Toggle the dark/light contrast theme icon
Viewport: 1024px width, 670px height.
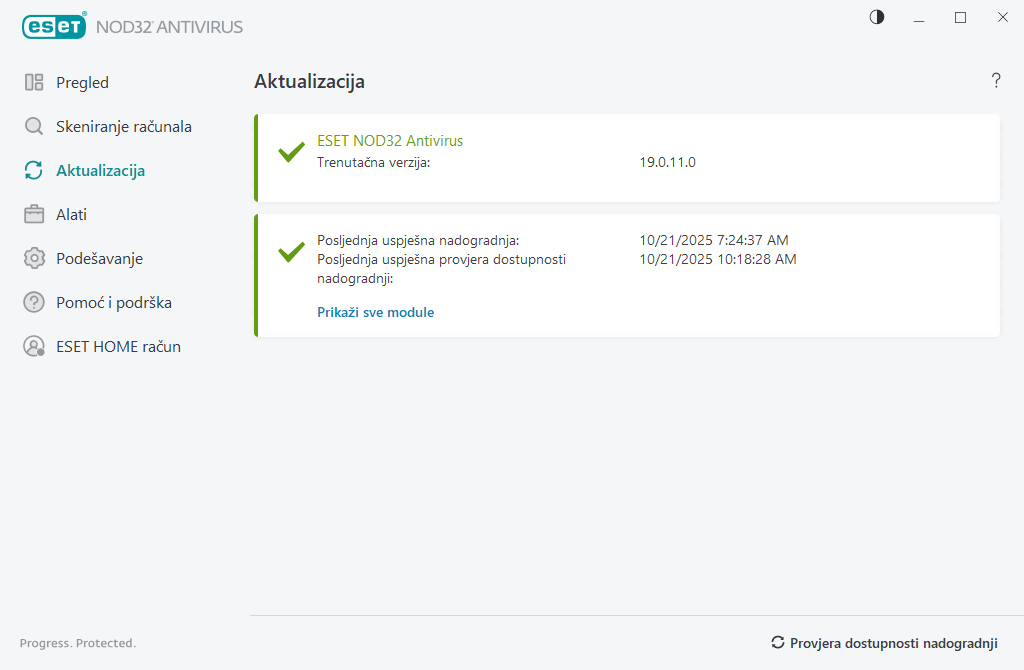point(877,17)
